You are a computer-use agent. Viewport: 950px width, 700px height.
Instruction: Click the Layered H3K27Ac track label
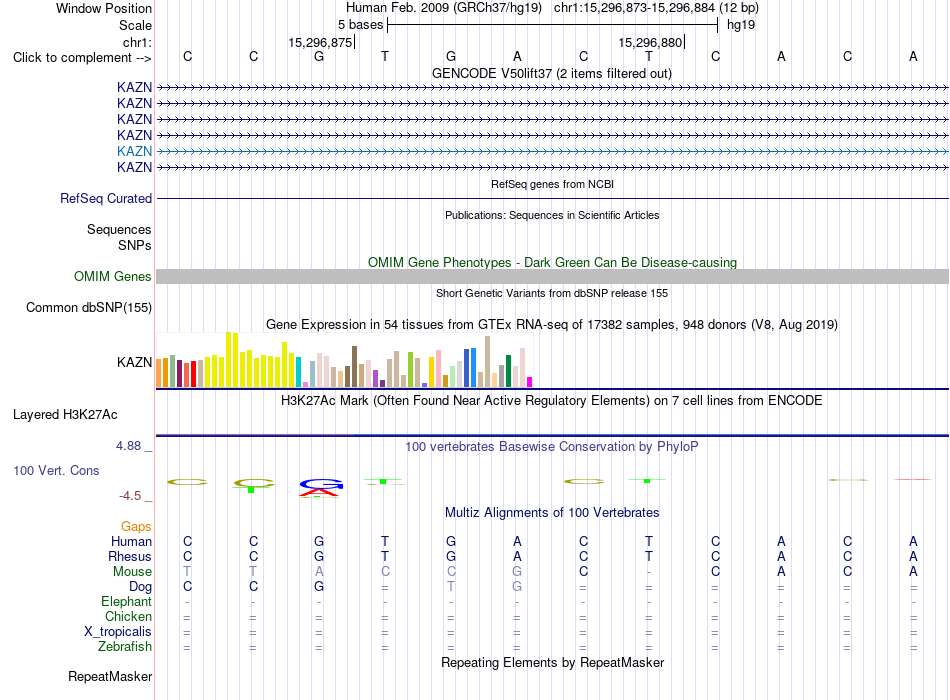coord(65,415)
